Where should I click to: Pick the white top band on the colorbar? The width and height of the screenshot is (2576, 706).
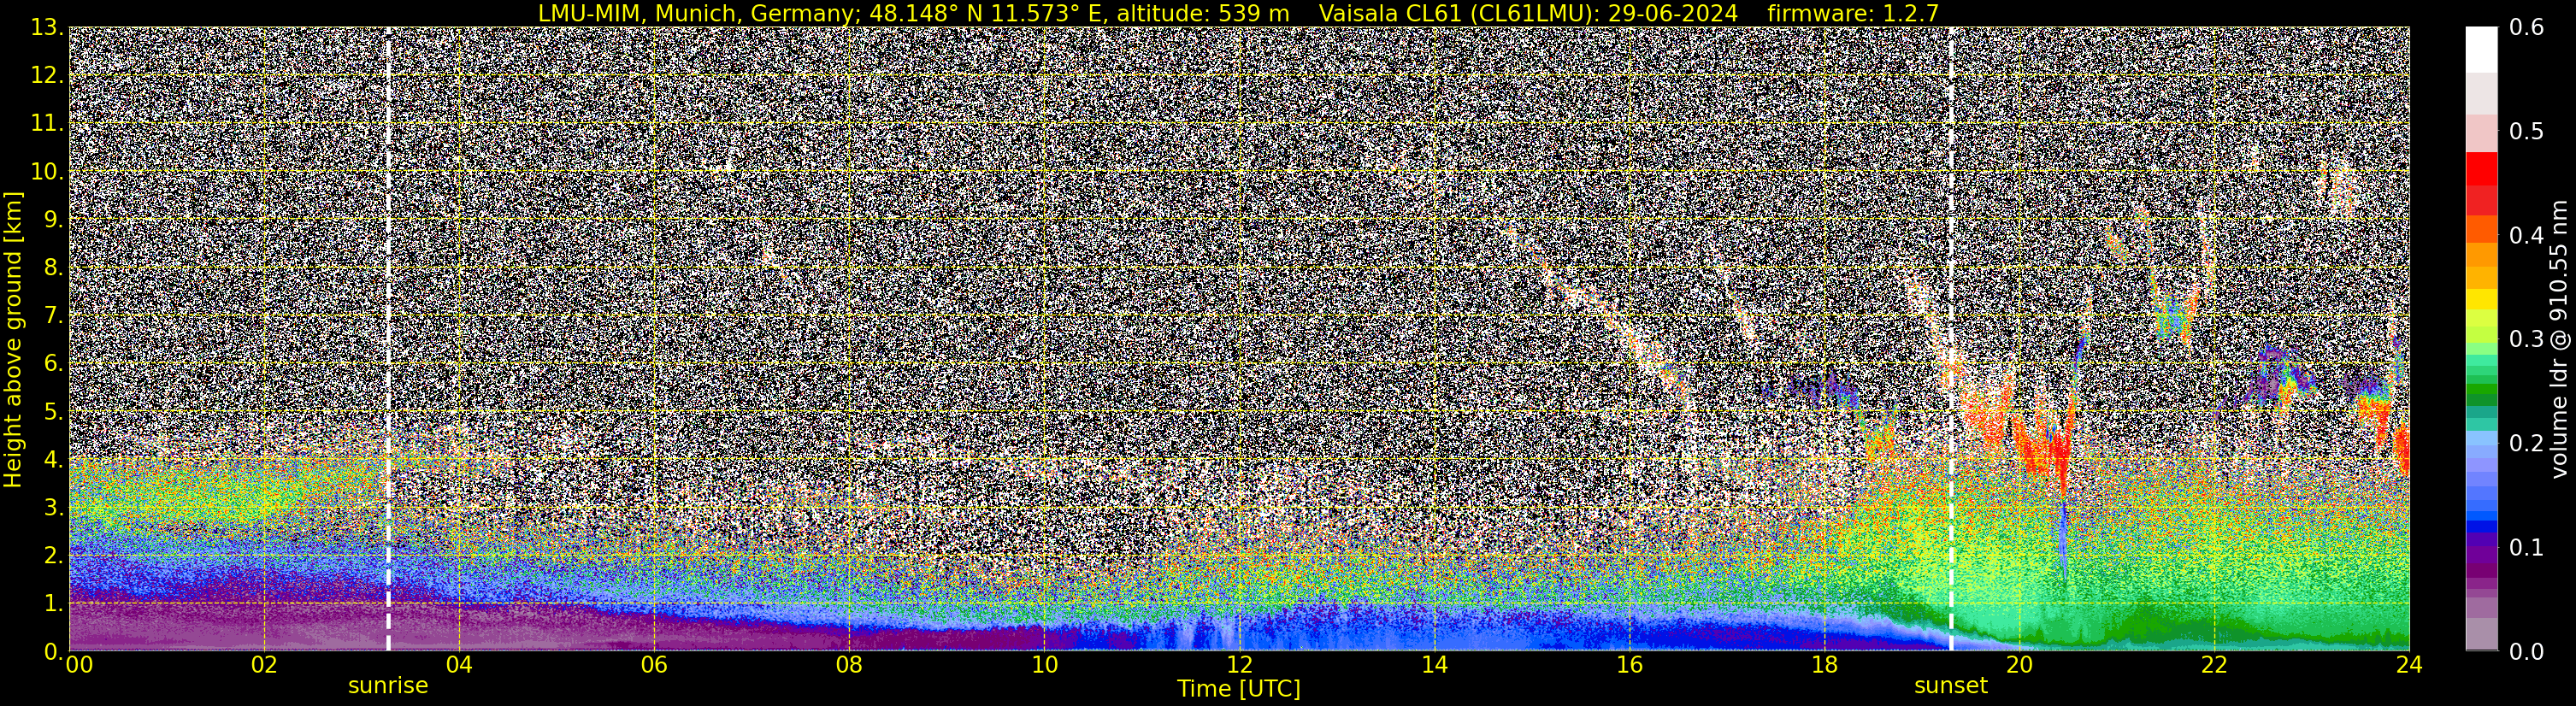[2481, 50]
